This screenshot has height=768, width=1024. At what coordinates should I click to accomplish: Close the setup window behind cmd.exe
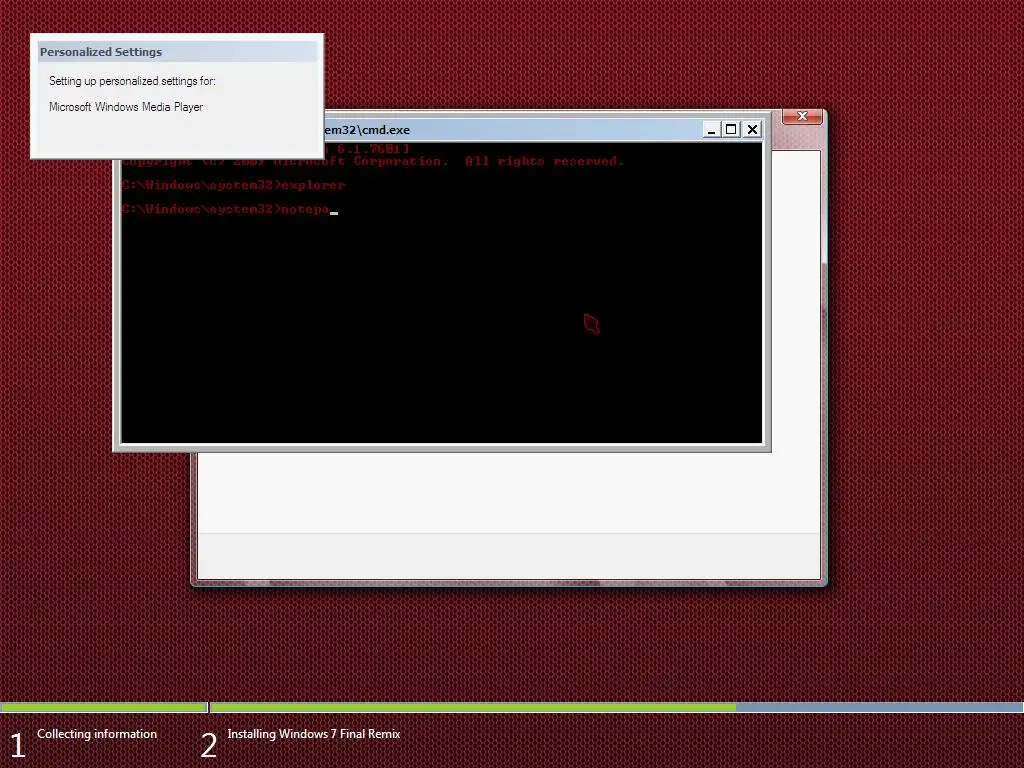[x=802, y=116]
